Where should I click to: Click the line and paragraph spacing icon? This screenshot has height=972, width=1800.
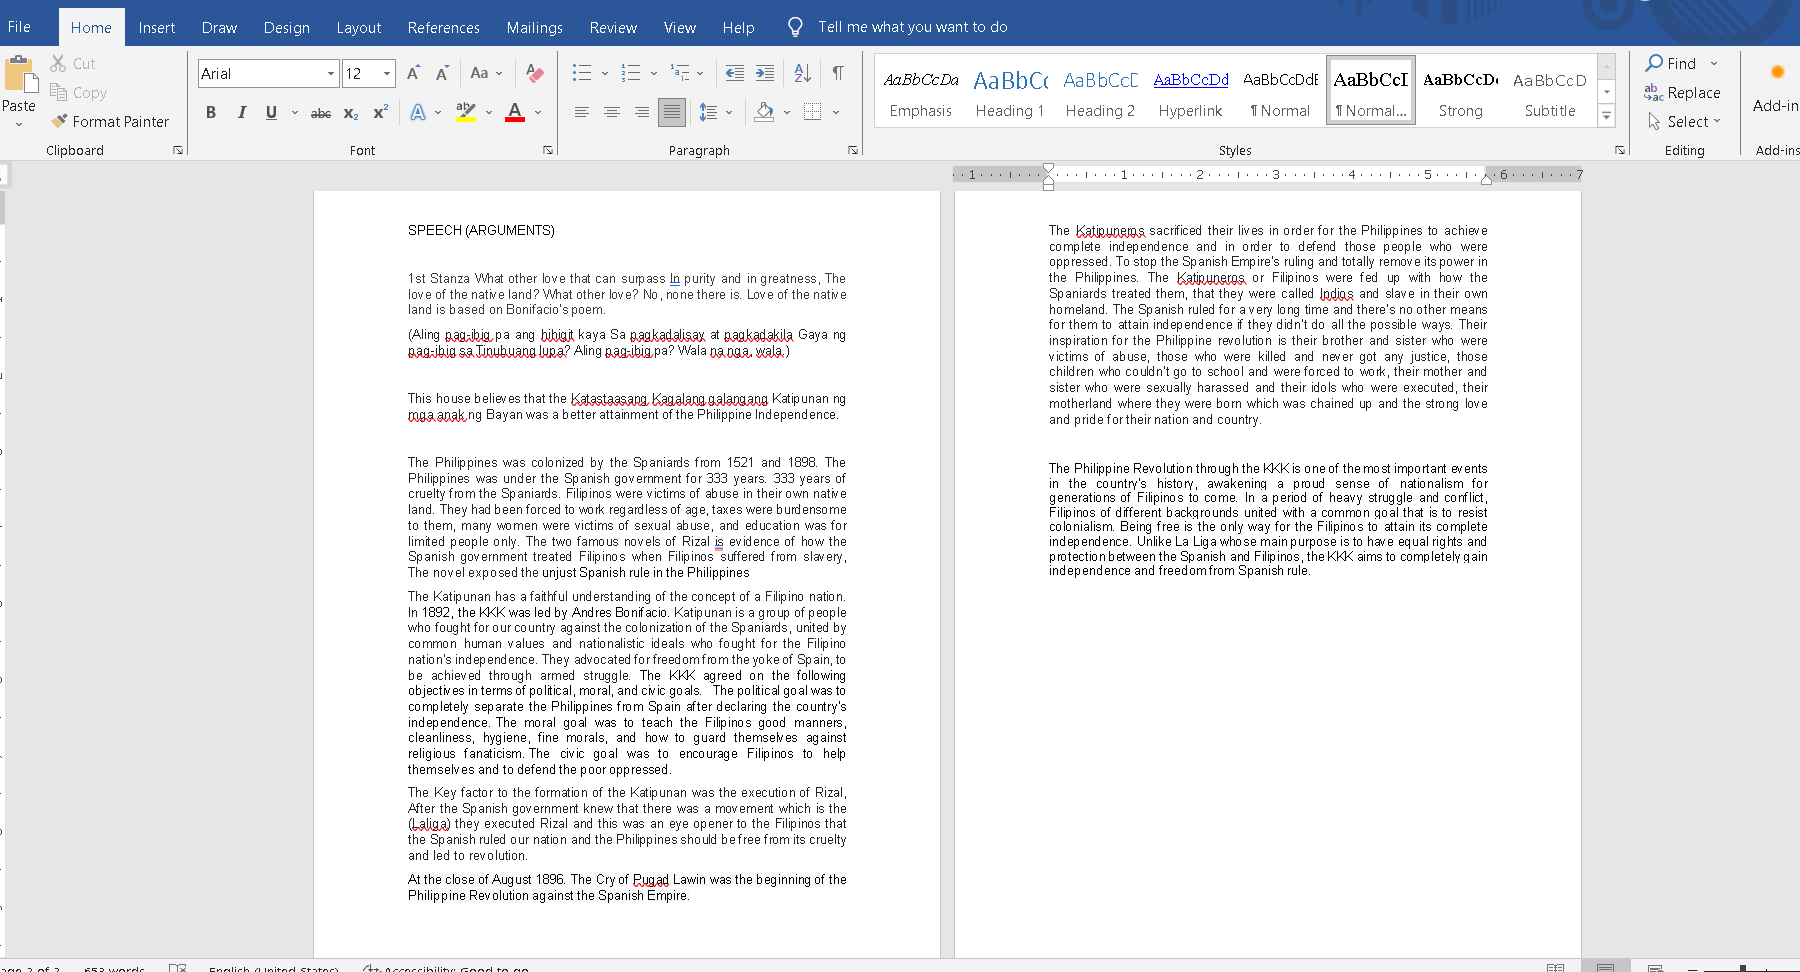[x=709, y=112]
